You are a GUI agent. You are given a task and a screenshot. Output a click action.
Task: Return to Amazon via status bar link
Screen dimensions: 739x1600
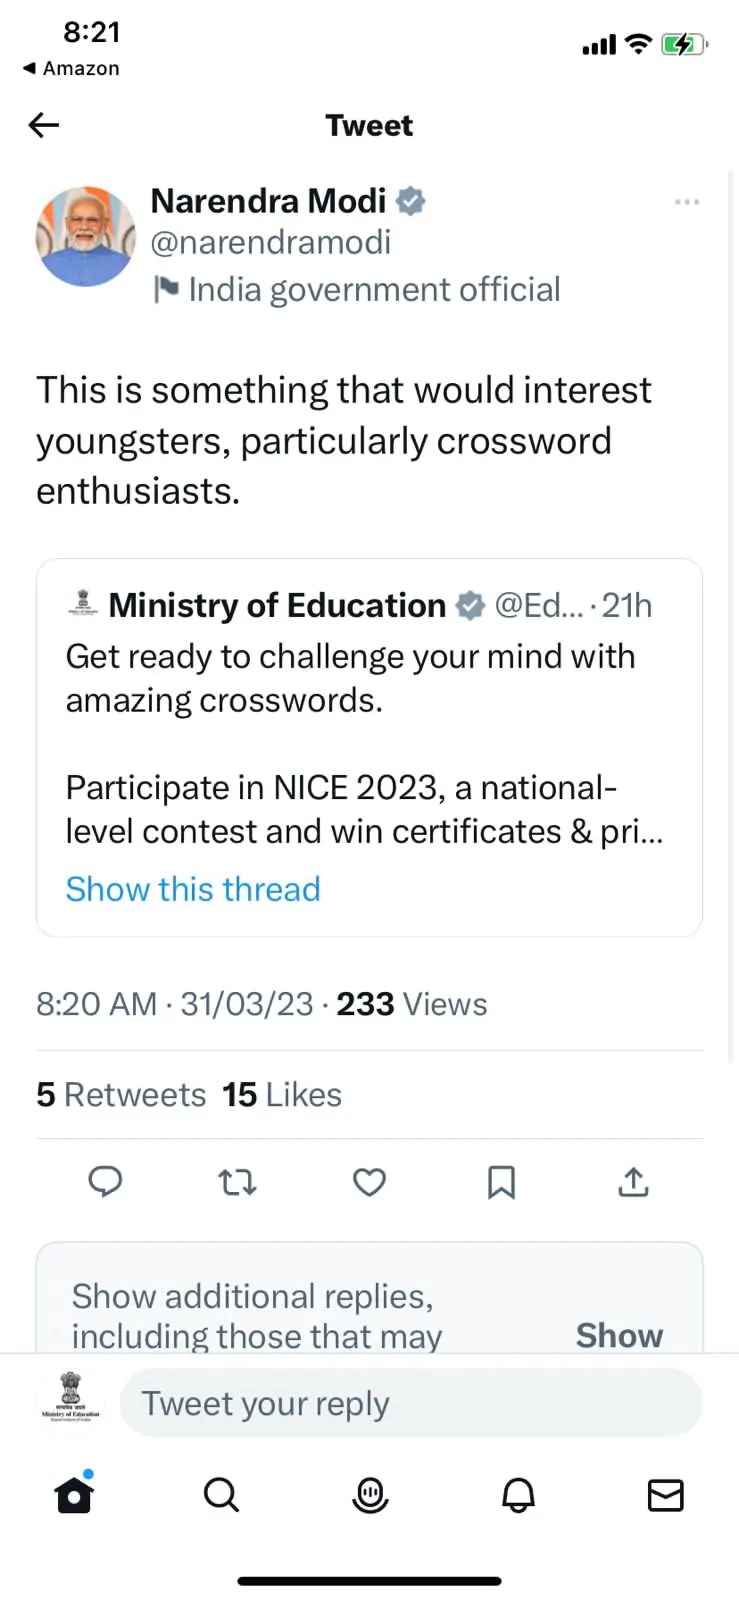(70, 68)
